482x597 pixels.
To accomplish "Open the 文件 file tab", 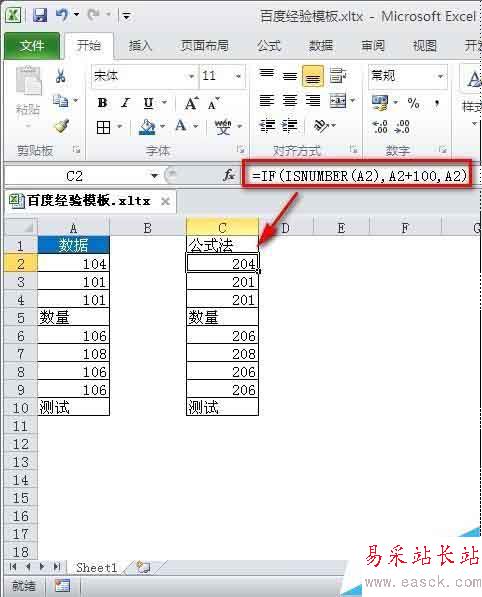I will (32, 46).
